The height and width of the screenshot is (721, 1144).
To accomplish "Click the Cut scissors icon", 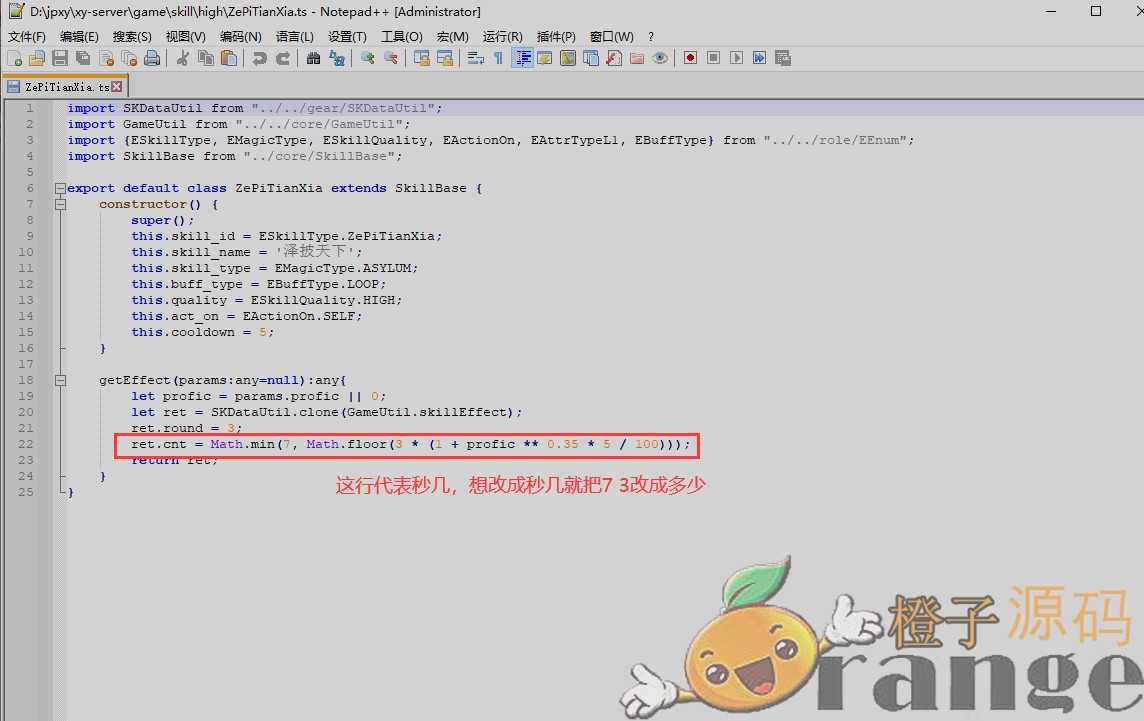I will click(183, 59).
